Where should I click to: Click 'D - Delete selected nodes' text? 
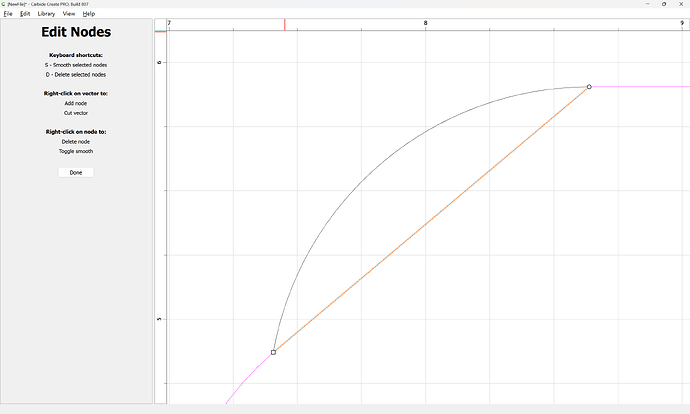(76, 75)
